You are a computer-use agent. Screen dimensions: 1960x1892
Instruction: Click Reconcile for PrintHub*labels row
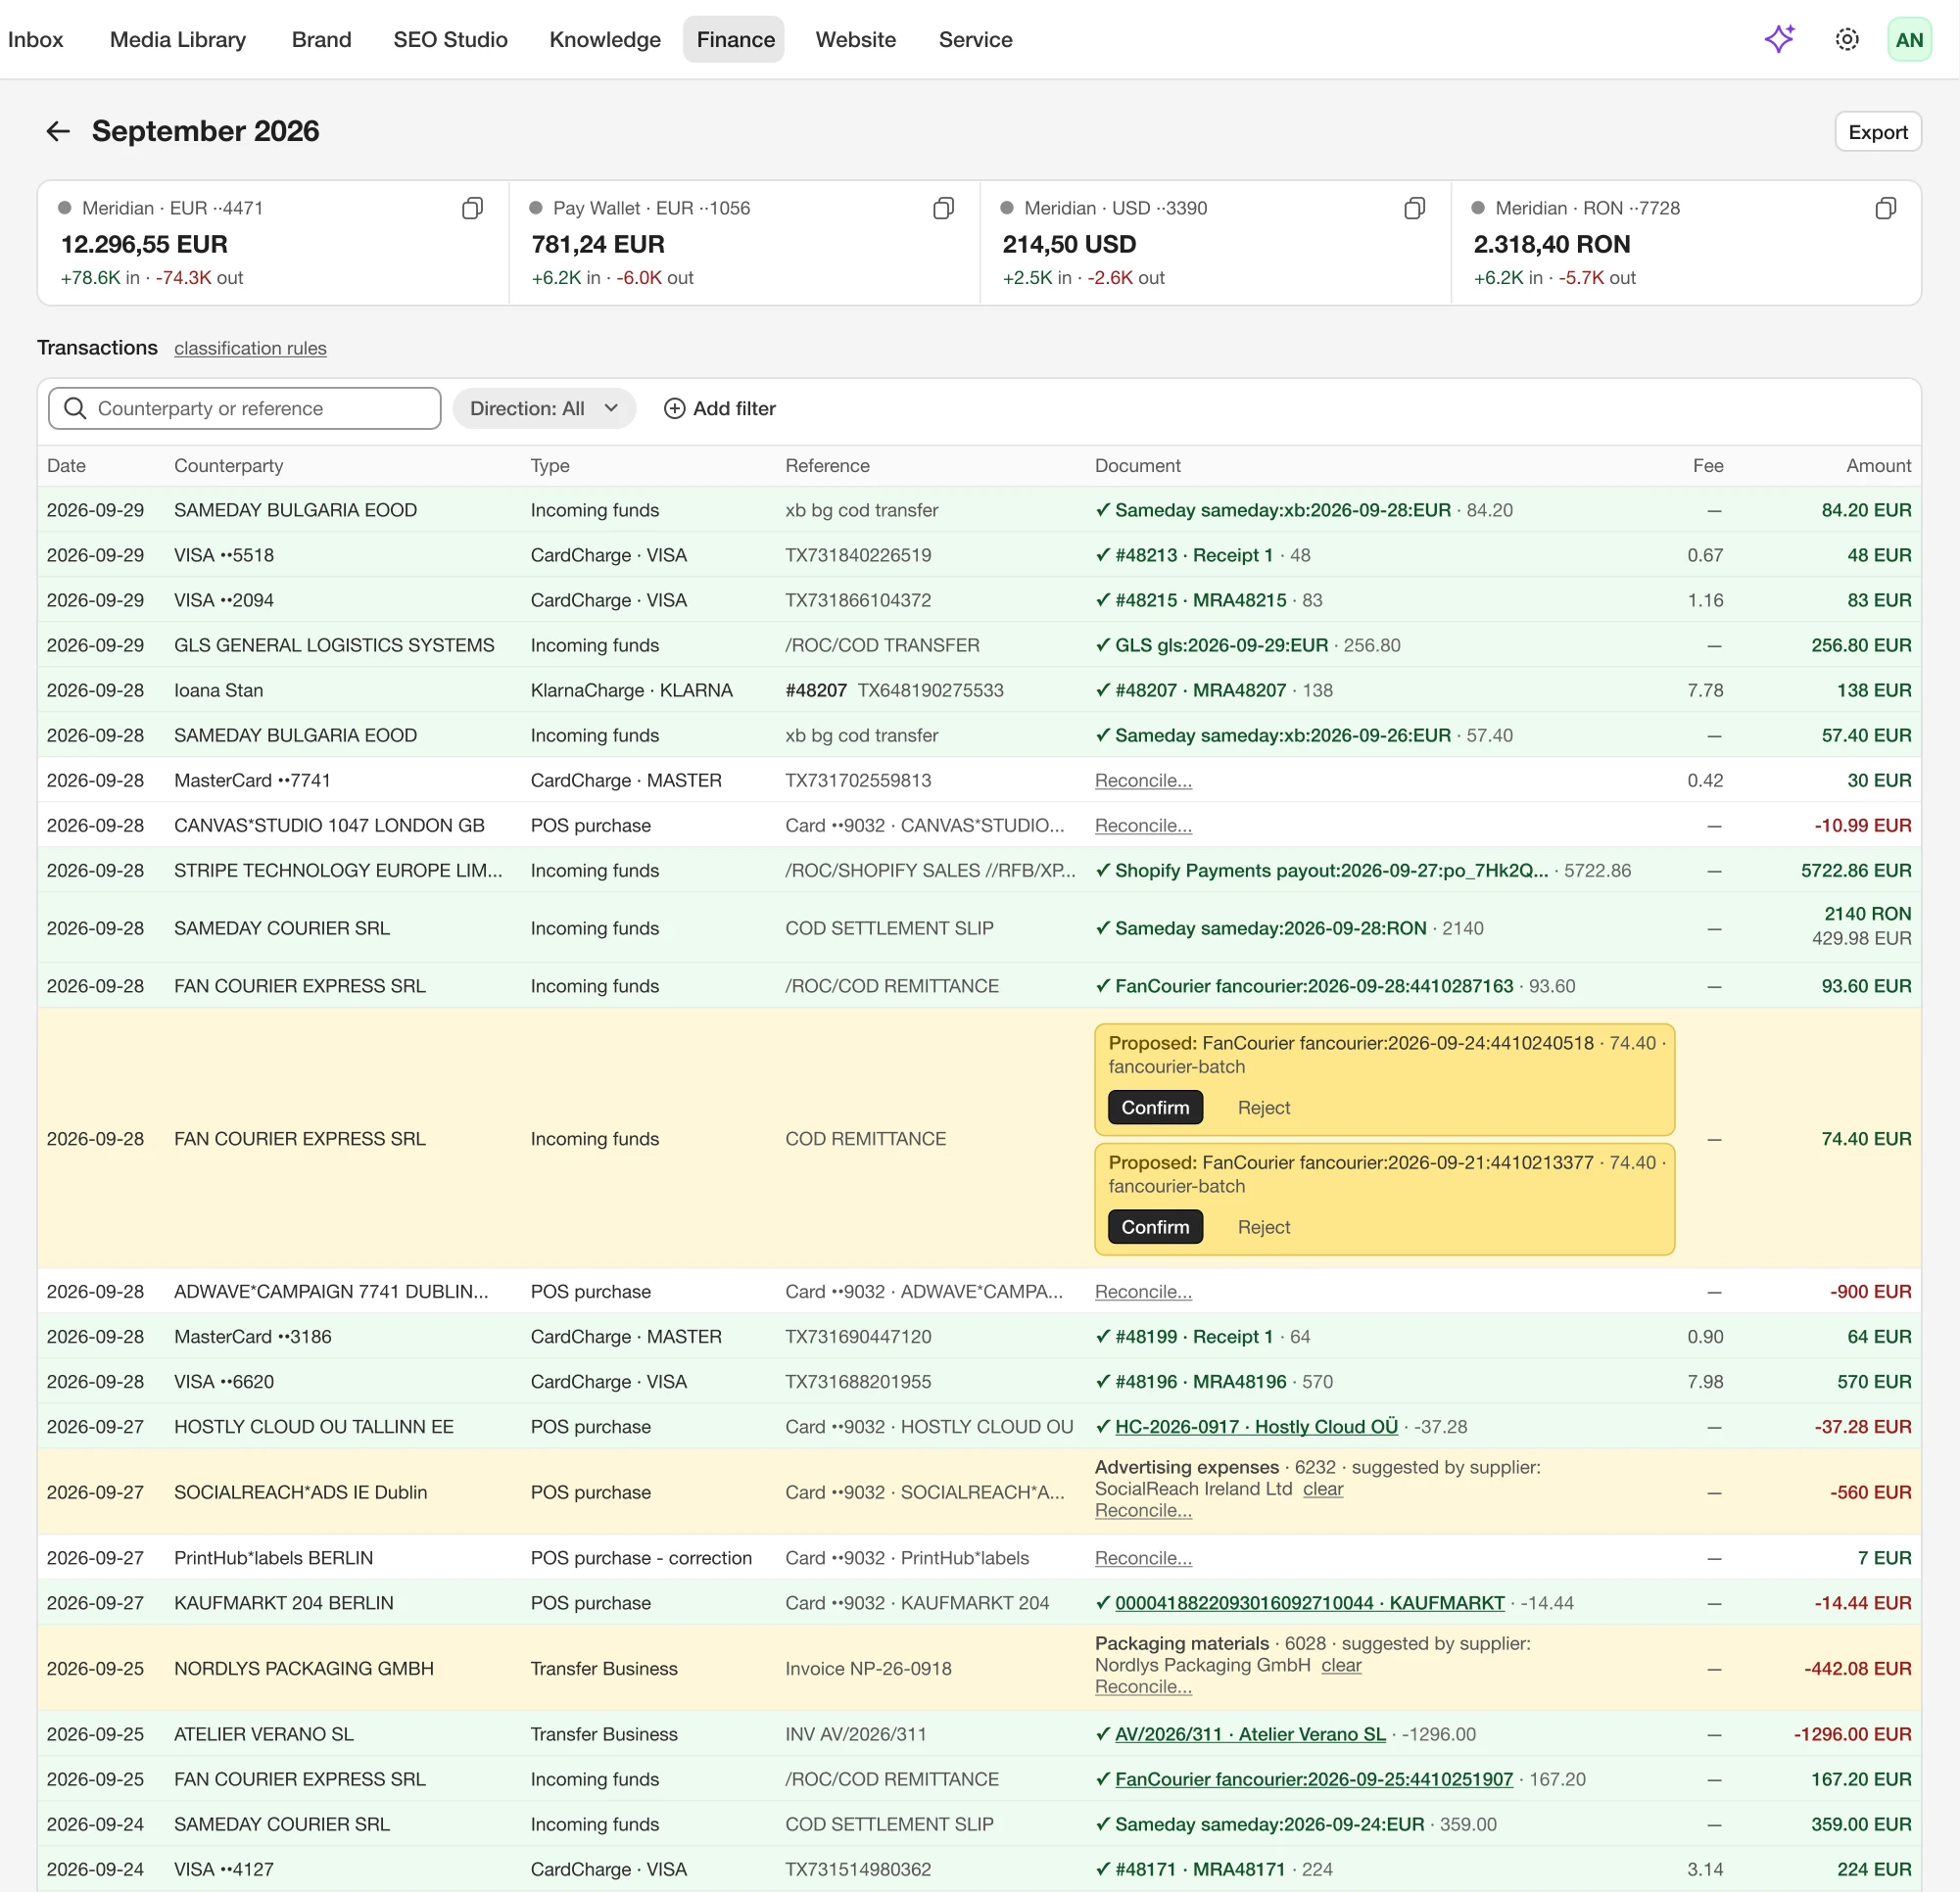point(1143,1558)
